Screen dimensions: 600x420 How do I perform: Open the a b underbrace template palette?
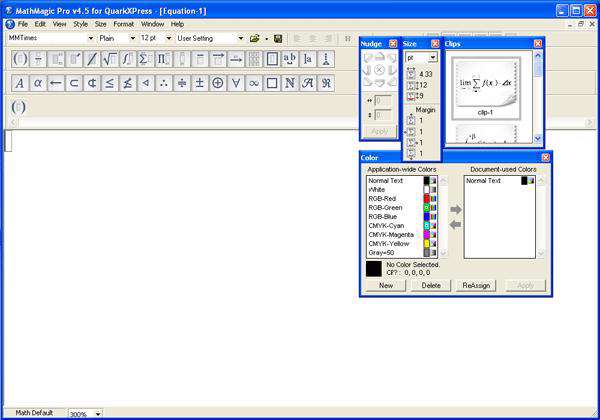click(290, 59)
